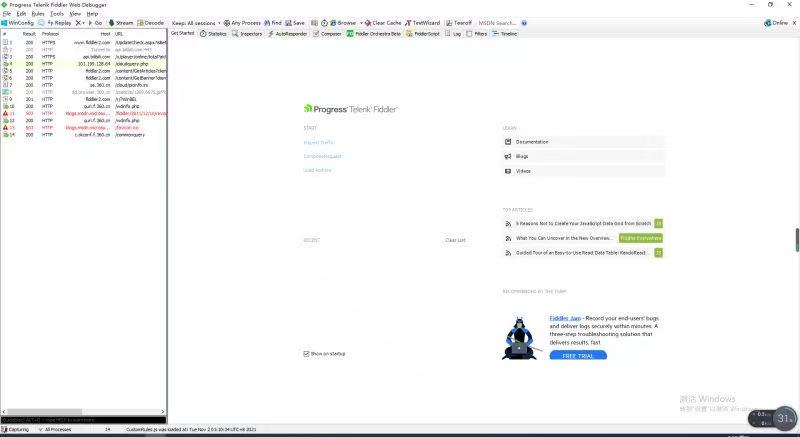
Task: Switch to the Inspectors tab
Action: tap(247, 34)
